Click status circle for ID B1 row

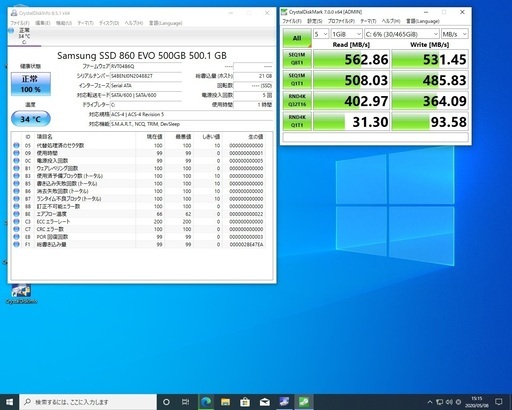(16, 168)
